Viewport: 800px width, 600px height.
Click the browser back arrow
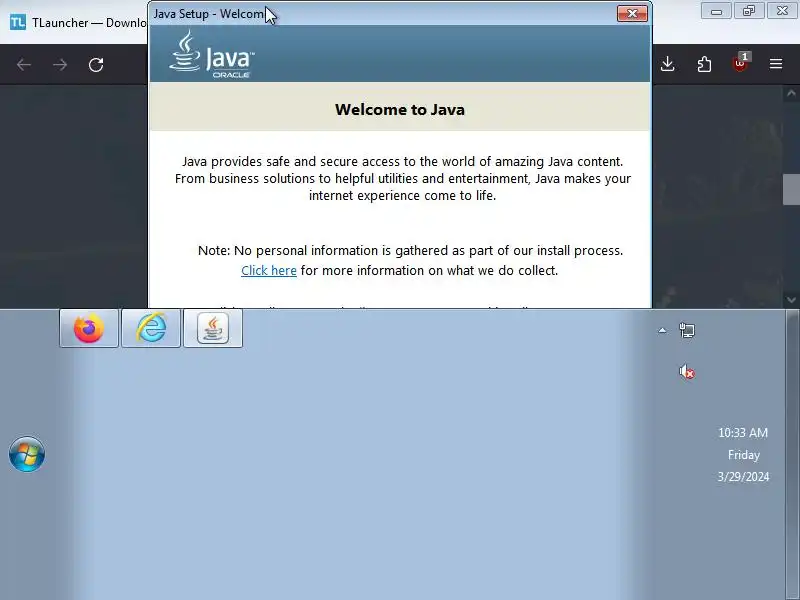pyautogui.click(x=24, y=65)
